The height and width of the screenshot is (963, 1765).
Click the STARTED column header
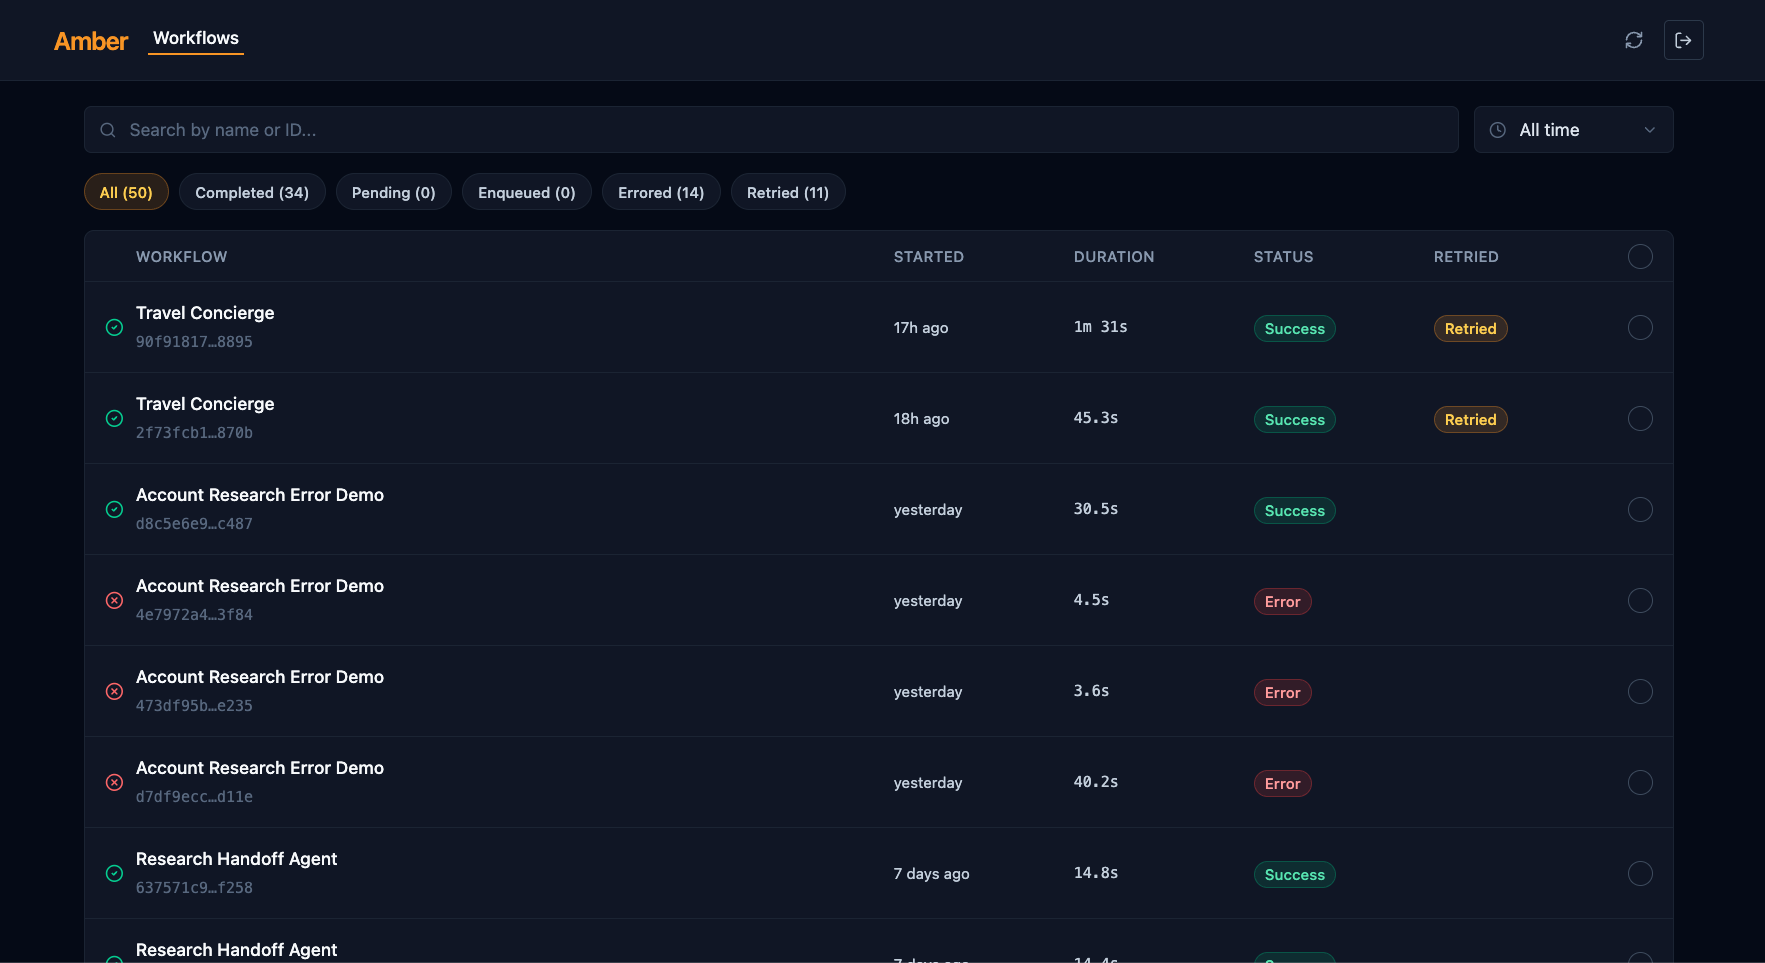click(929, 257)
